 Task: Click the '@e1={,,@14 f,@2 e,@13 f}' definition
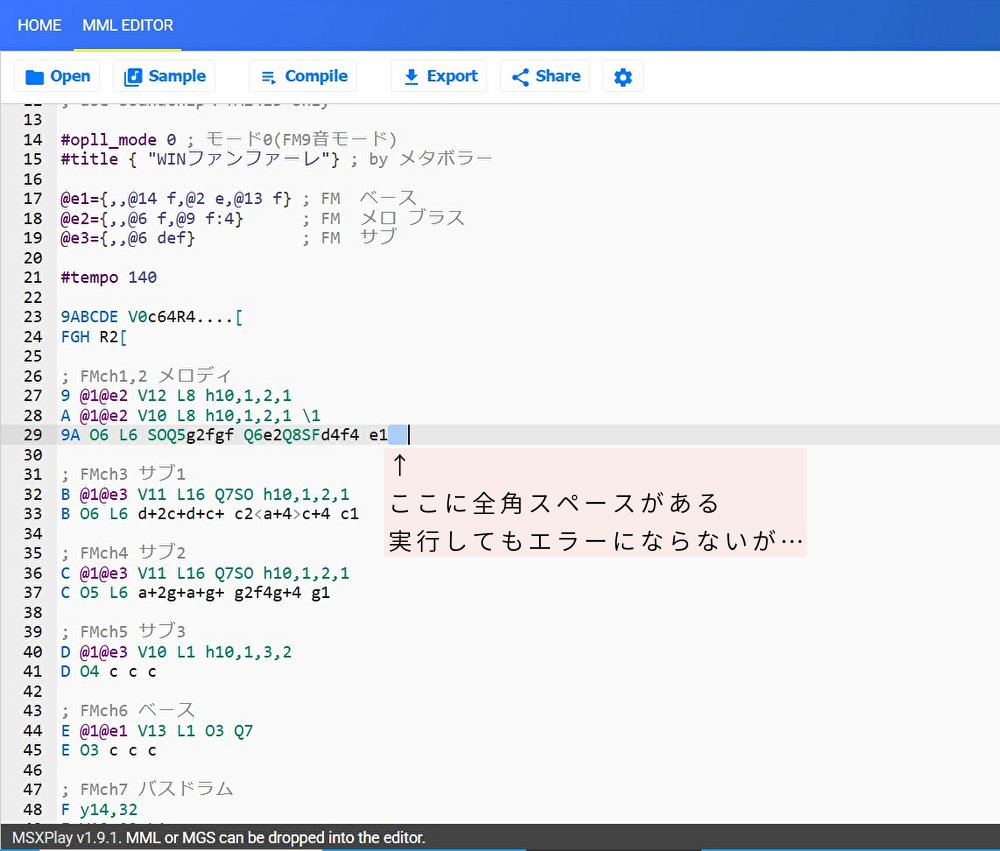coord(176,199)
